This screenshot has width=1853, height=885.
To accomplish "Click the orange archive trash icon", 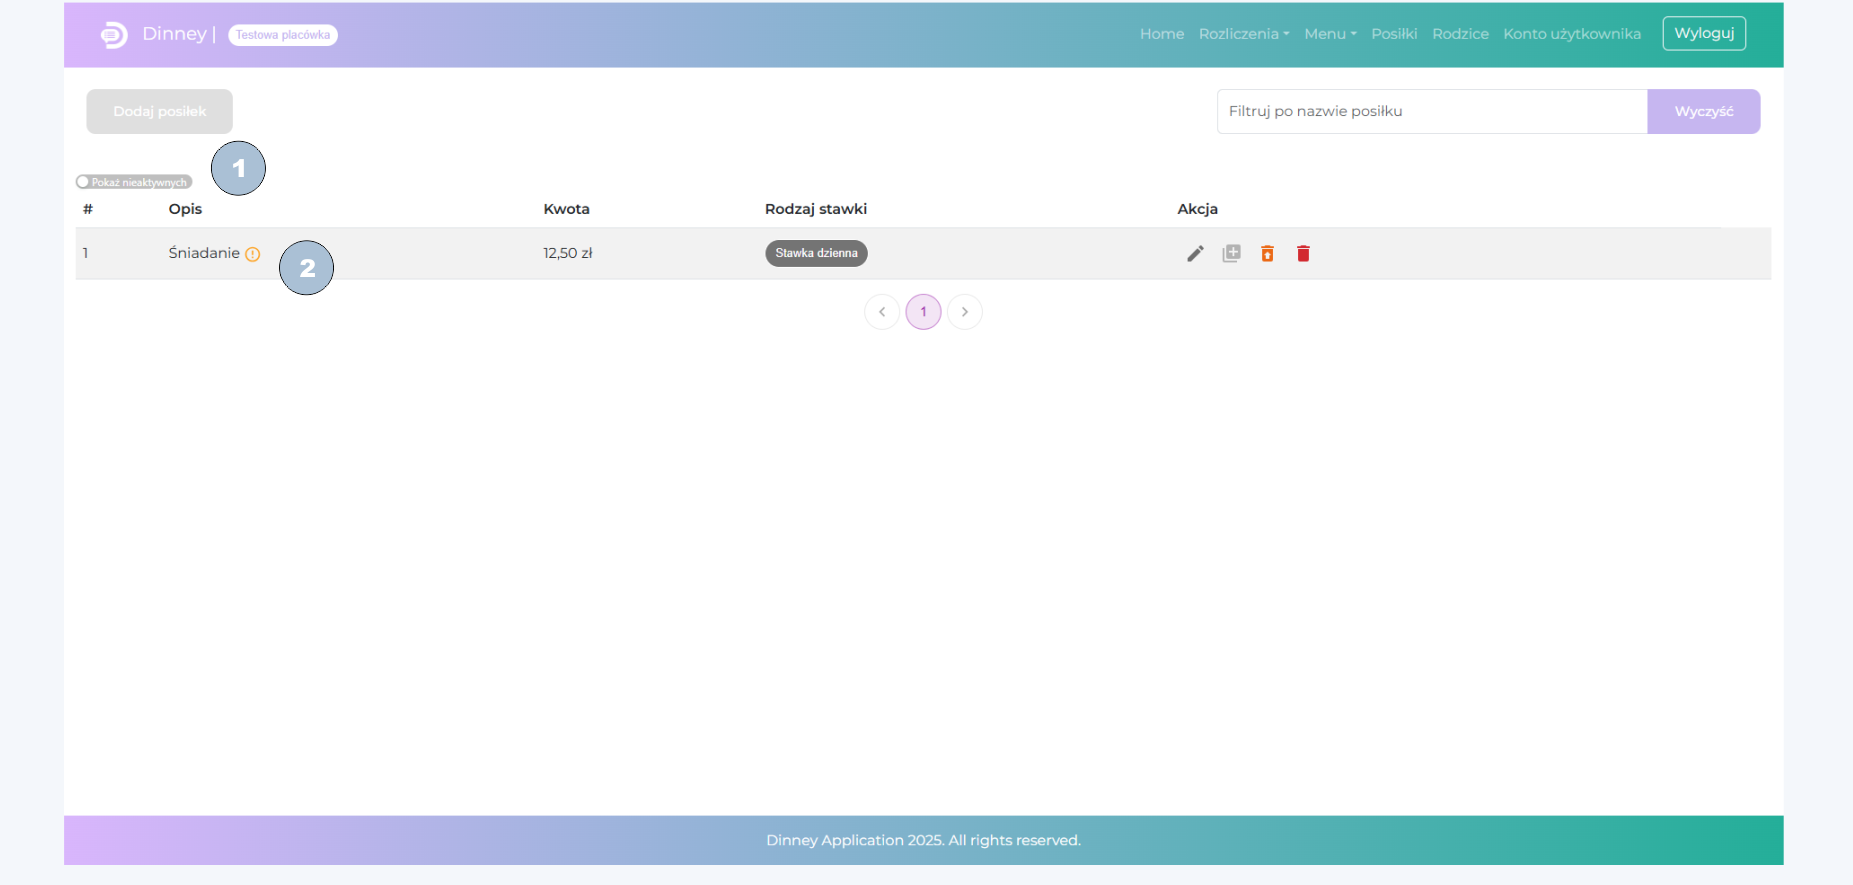I will [1267, 254].
